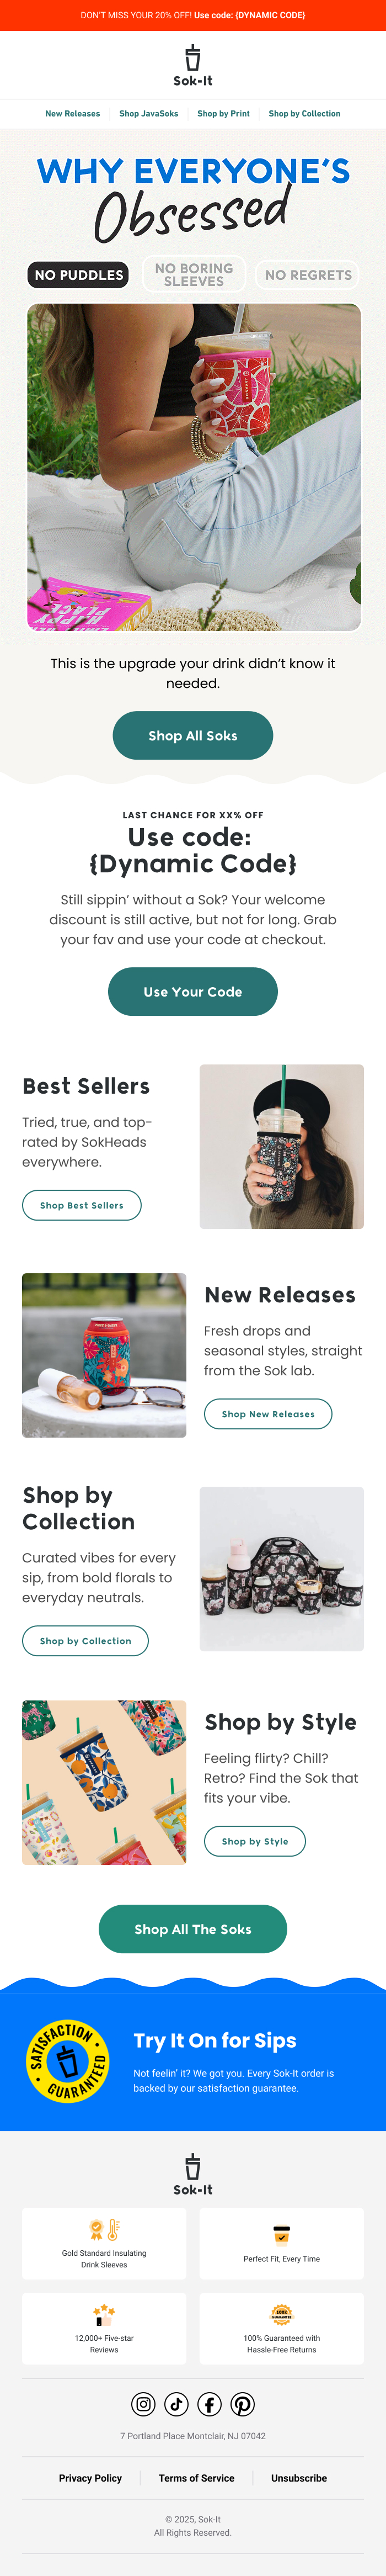Open Shop by Collection navigation link
Screen dimensions: 386x2576
(x=304, y=114)
